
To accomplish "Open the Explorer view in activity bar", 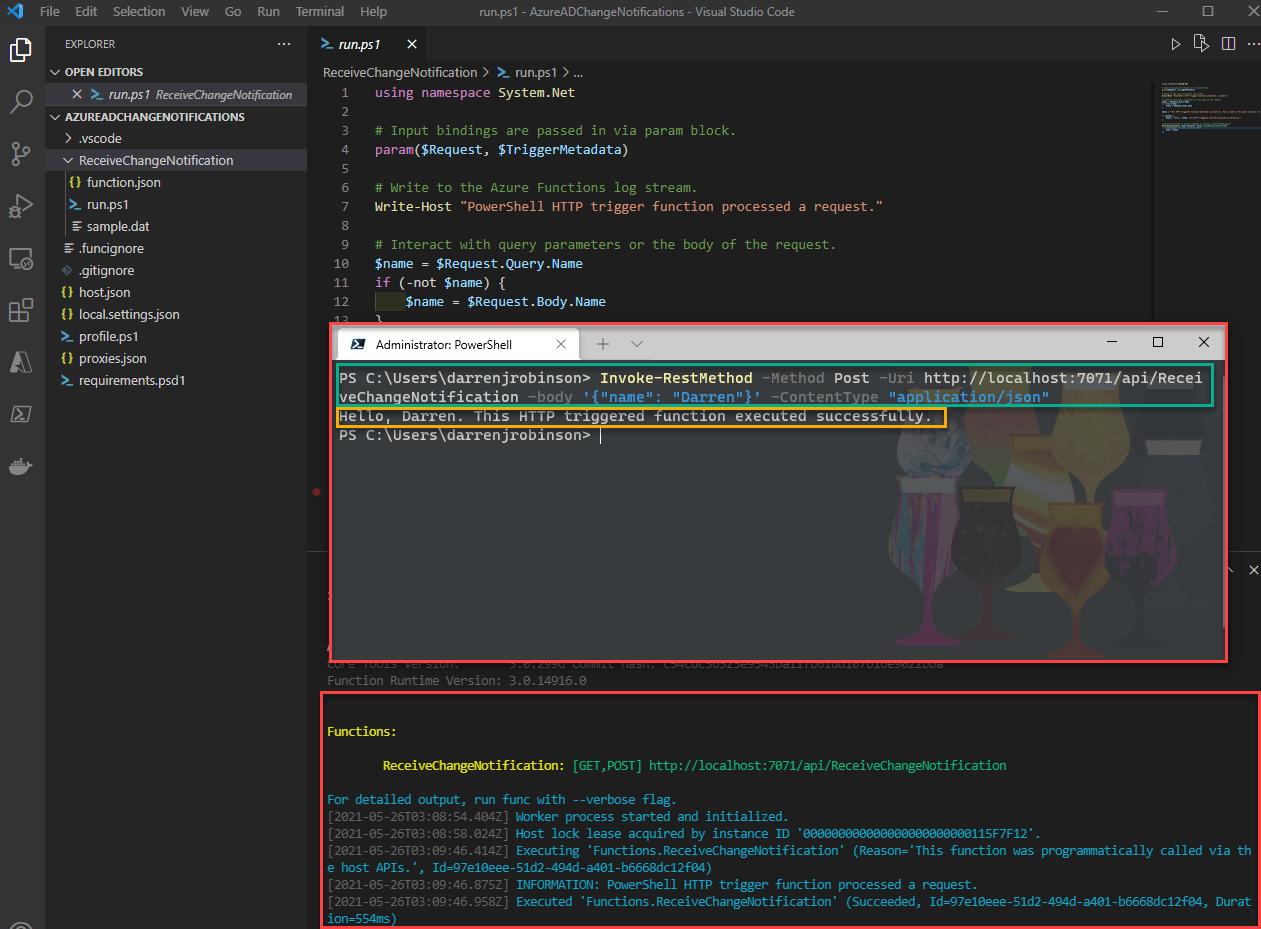I will pos(21,49).
